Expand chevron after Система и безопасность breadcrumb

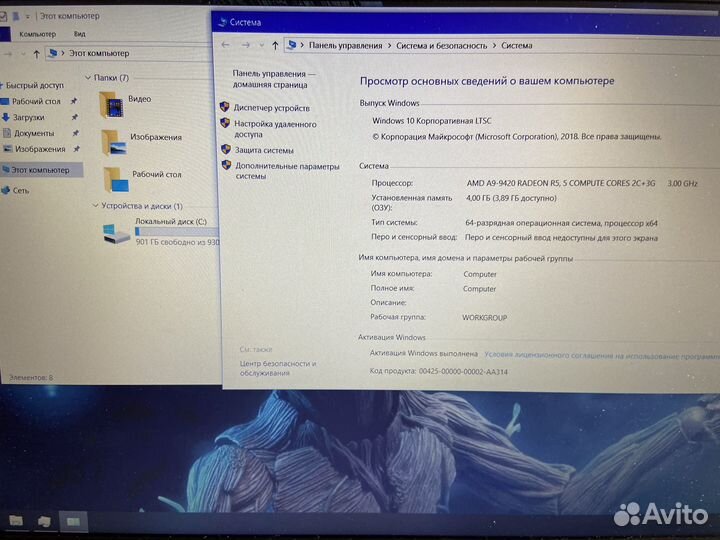(x=494, y=45)
